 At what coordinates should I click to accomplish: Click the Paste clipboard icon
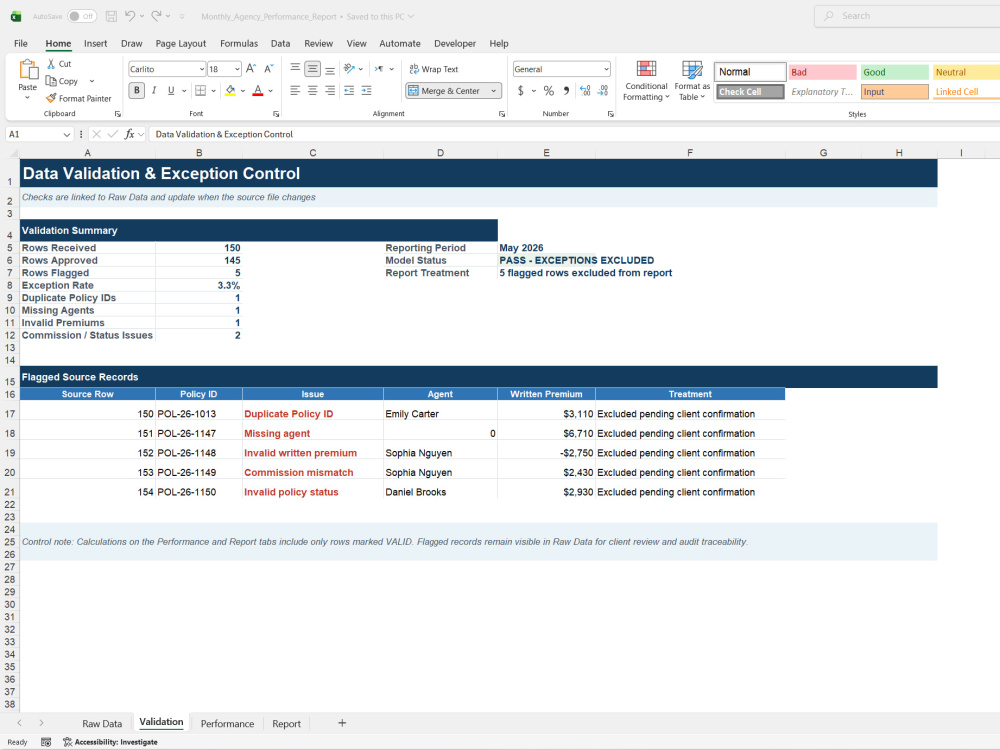click(x=27, y=69)
